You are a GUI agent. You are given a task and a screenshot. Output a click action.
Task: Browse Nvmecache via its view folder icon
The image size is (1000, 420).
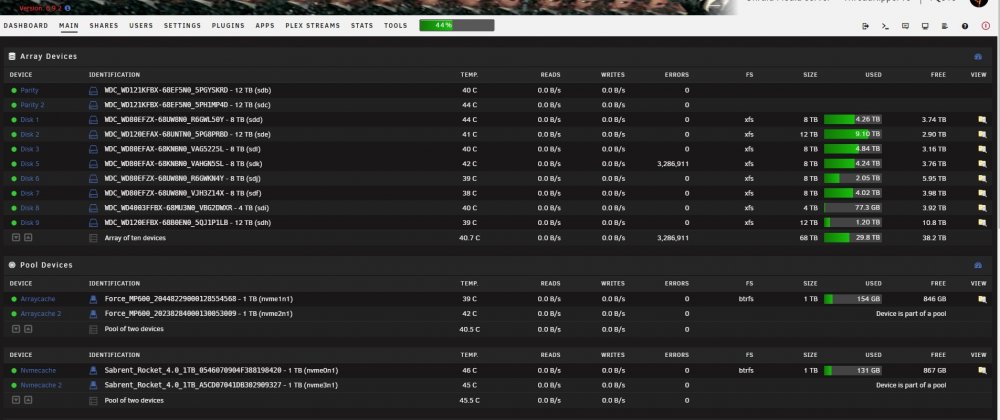tap(982, 370)
